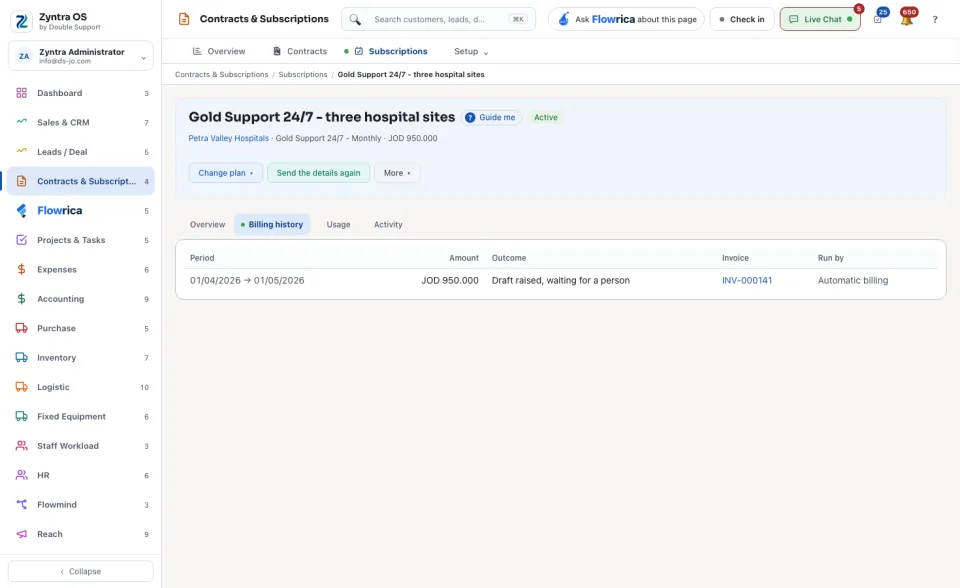Click the help question mark icon
The image size is (960, 588).
point(935,20)
